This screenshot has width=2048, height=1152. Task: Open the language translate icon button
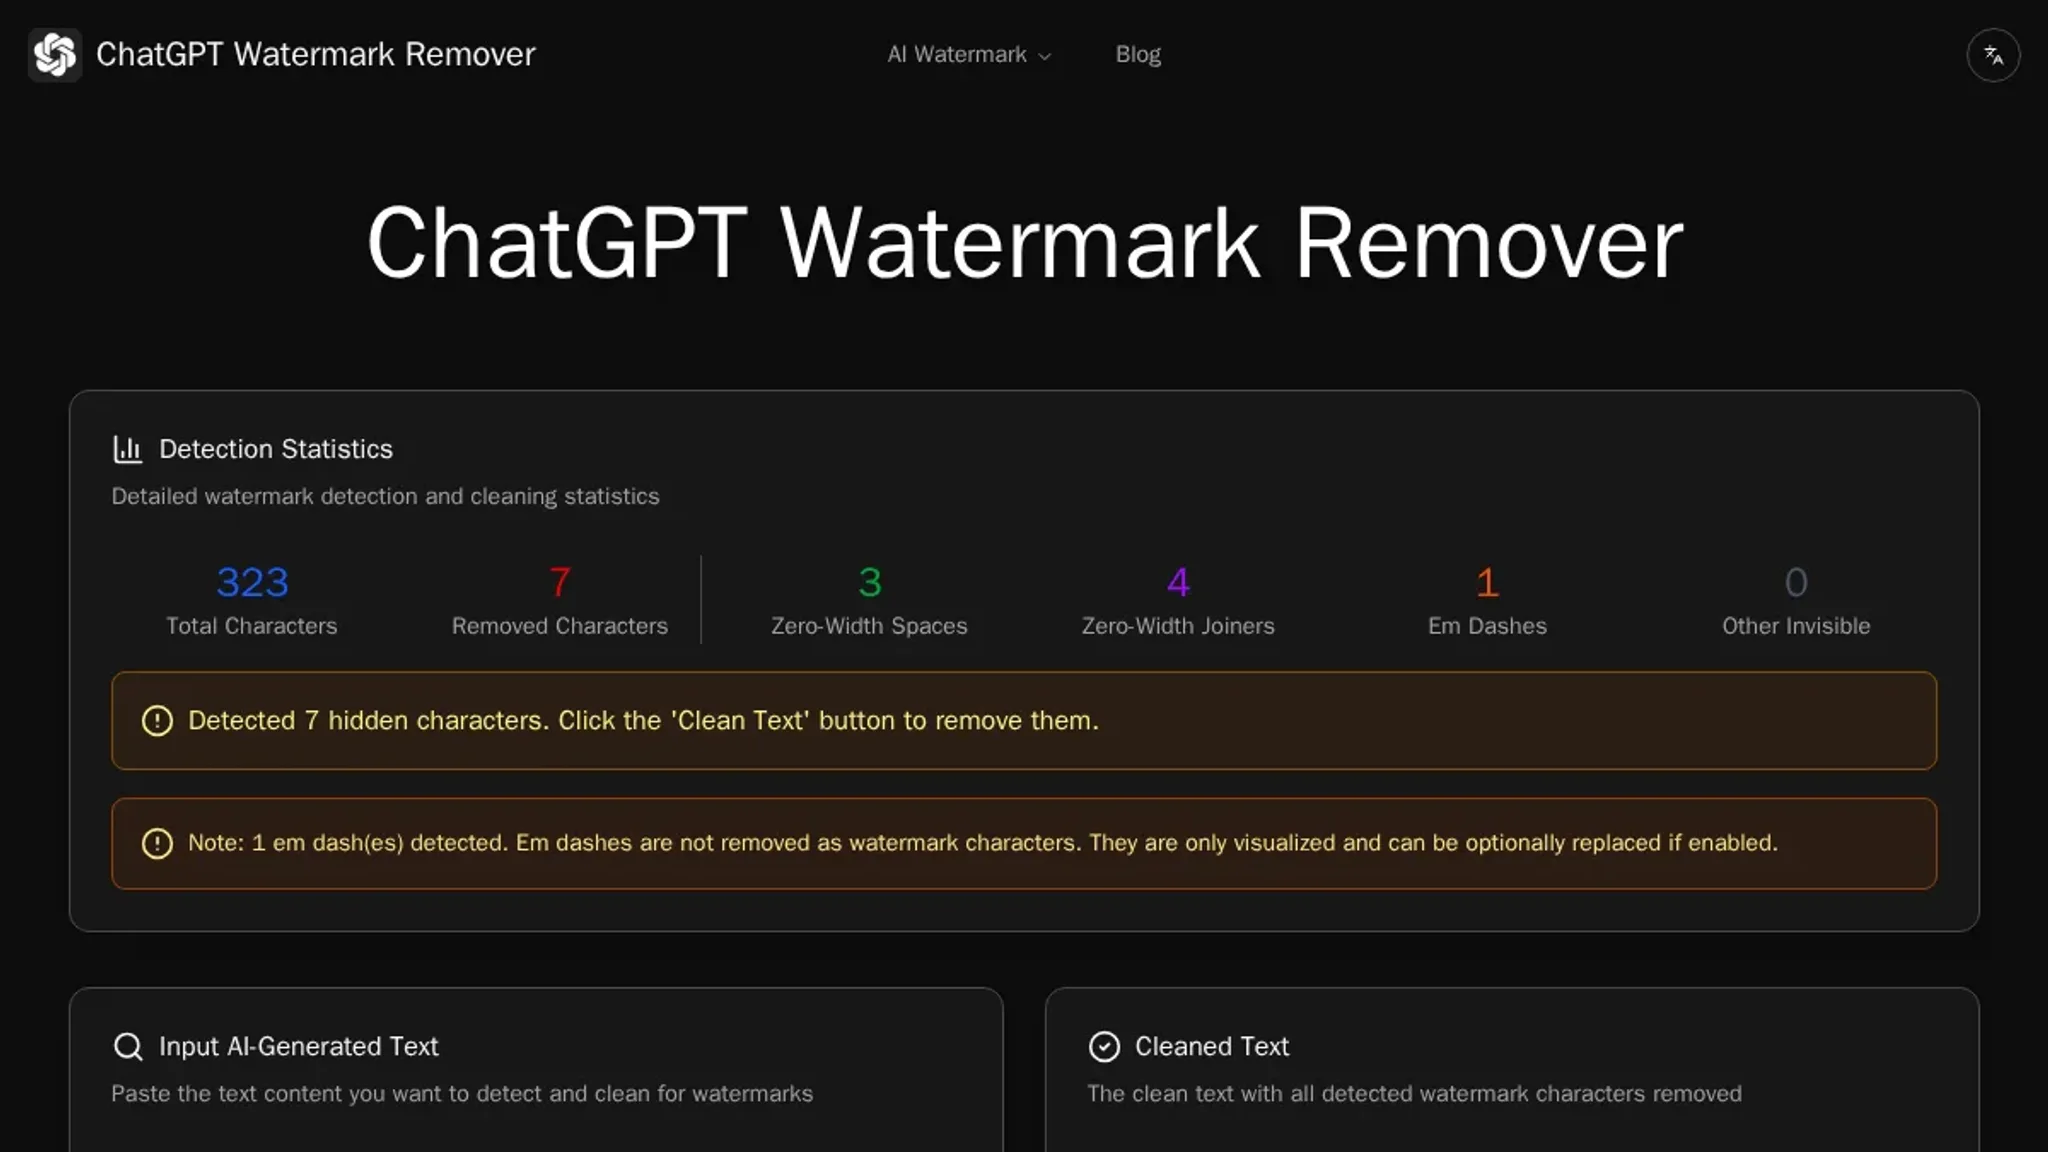tap(1993, 55)
